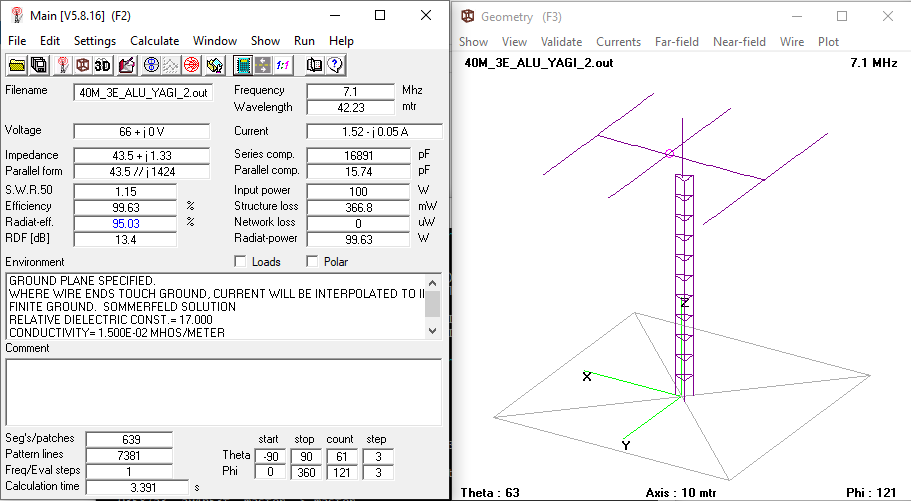Open a file with the folder icon
Image resolution: width=911 pixels, height=501 pixels.
17,65
